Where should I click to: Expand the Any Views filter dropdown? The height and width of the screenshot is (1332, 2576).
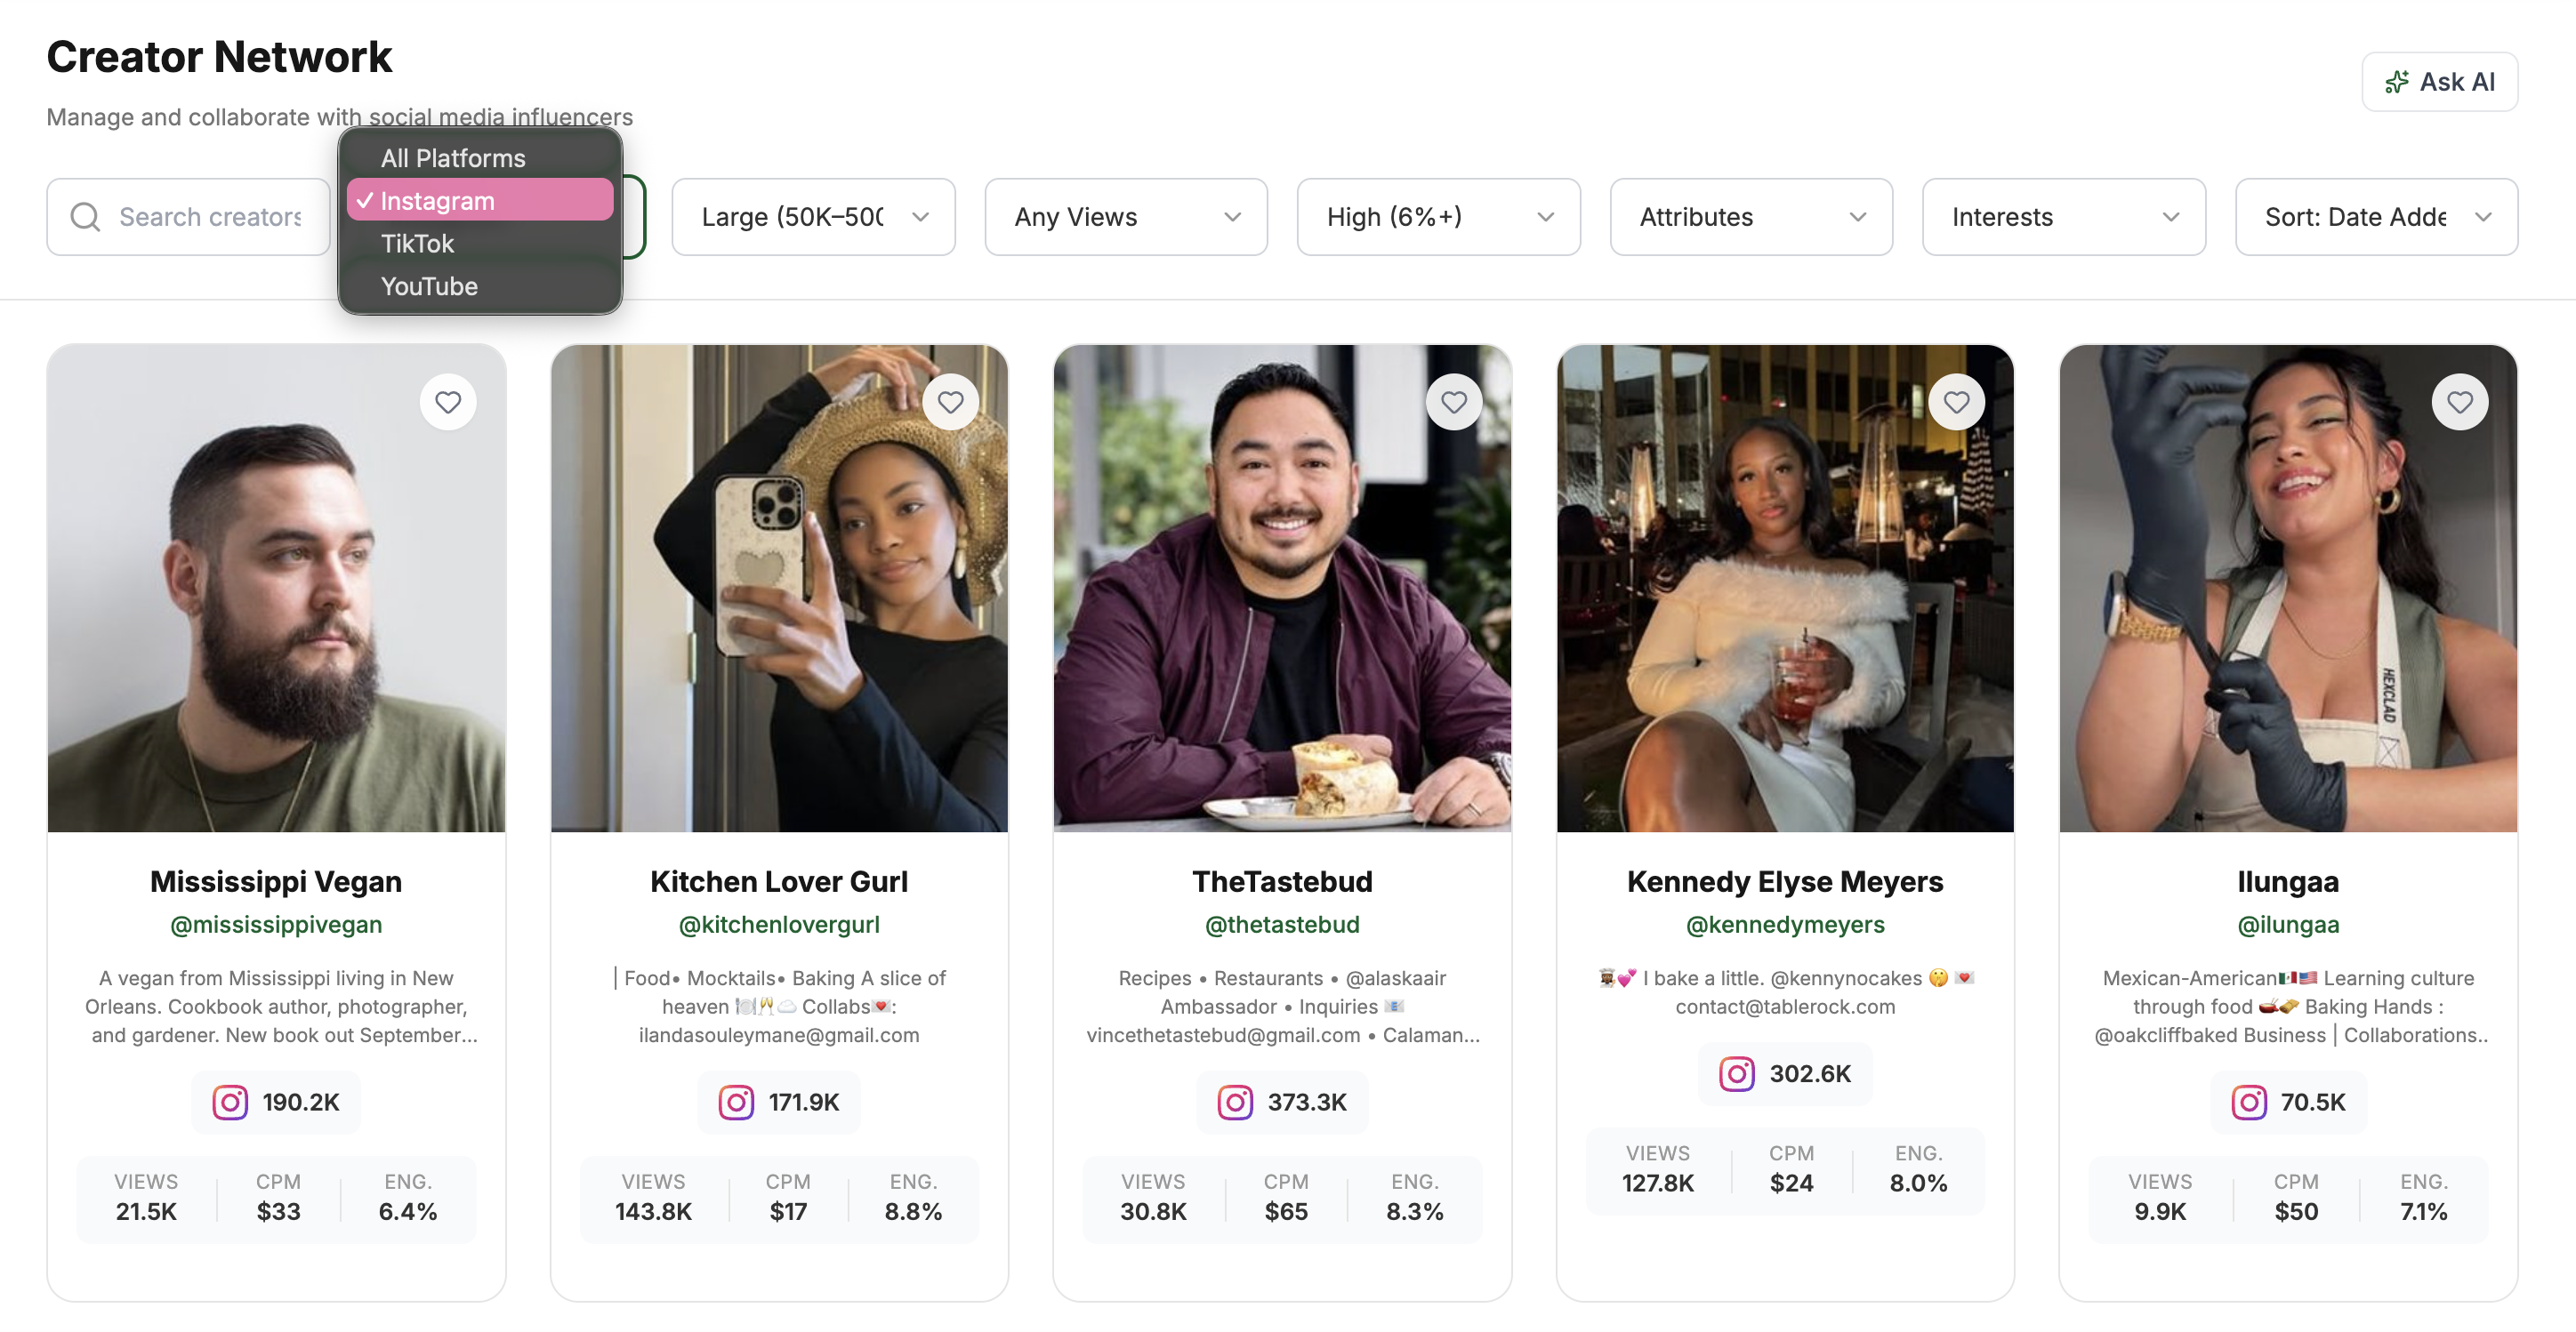[x=1126, y=217]
